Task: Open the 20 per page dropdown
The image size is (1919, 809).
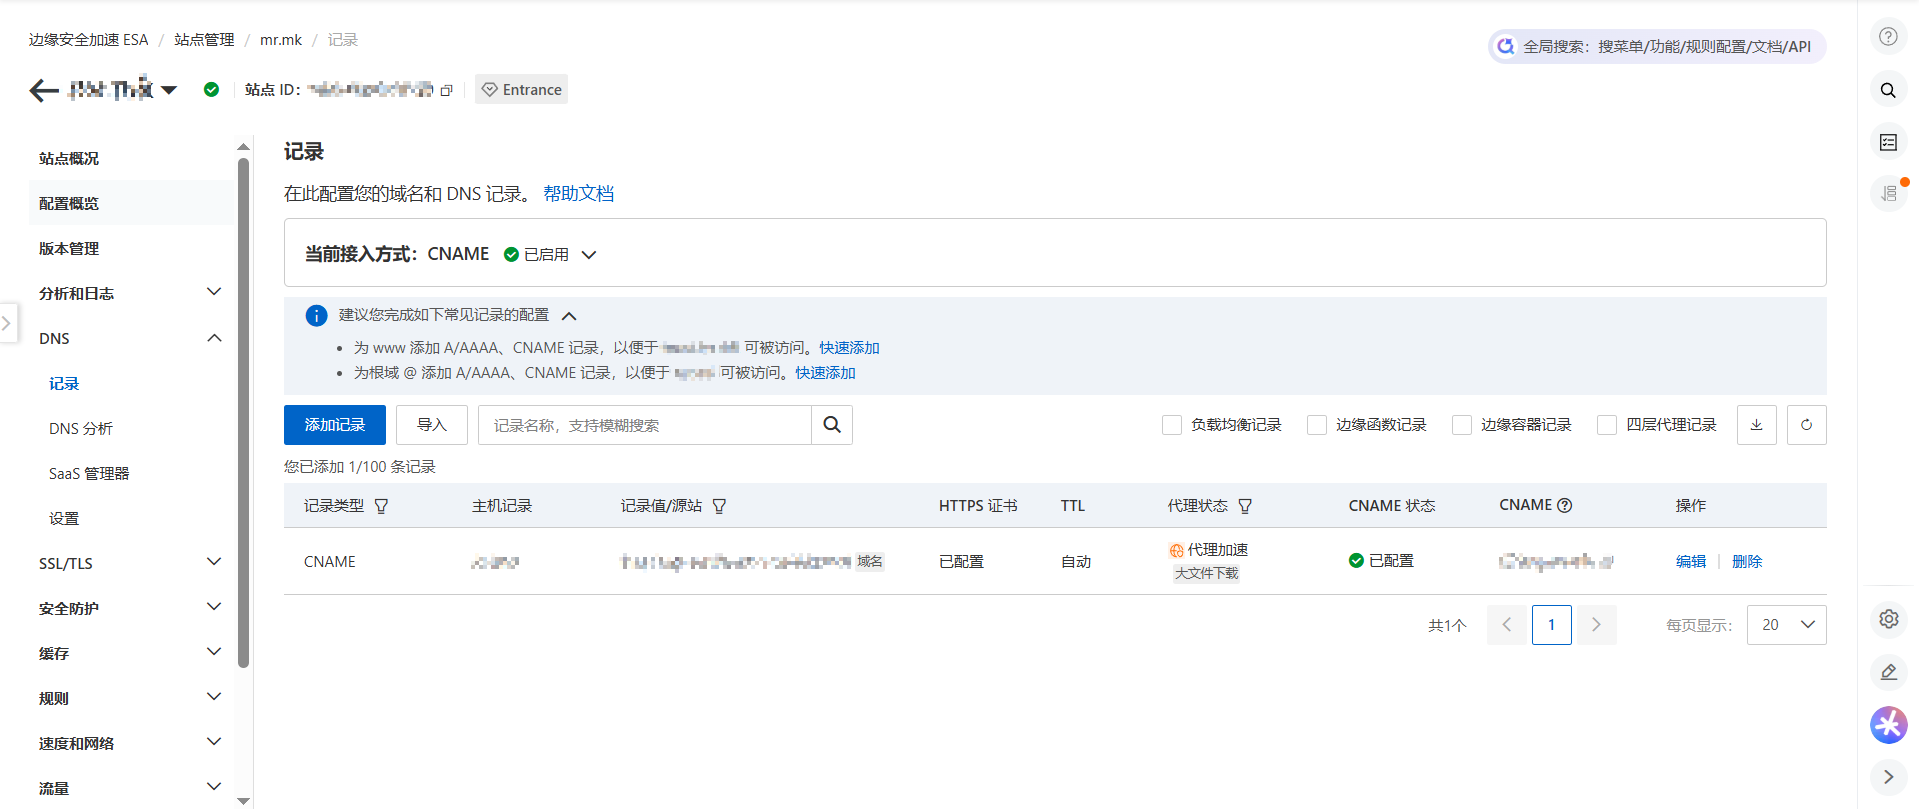Action: pyautogui.click(x=1787, y=625)
